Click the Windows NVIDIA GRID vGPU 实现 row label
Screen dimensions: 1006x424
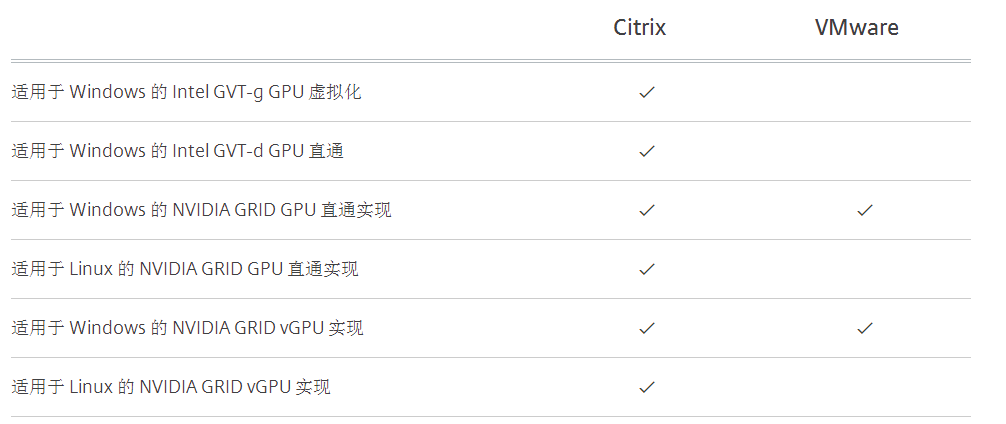pyautogui.click(x=187, y=328)
